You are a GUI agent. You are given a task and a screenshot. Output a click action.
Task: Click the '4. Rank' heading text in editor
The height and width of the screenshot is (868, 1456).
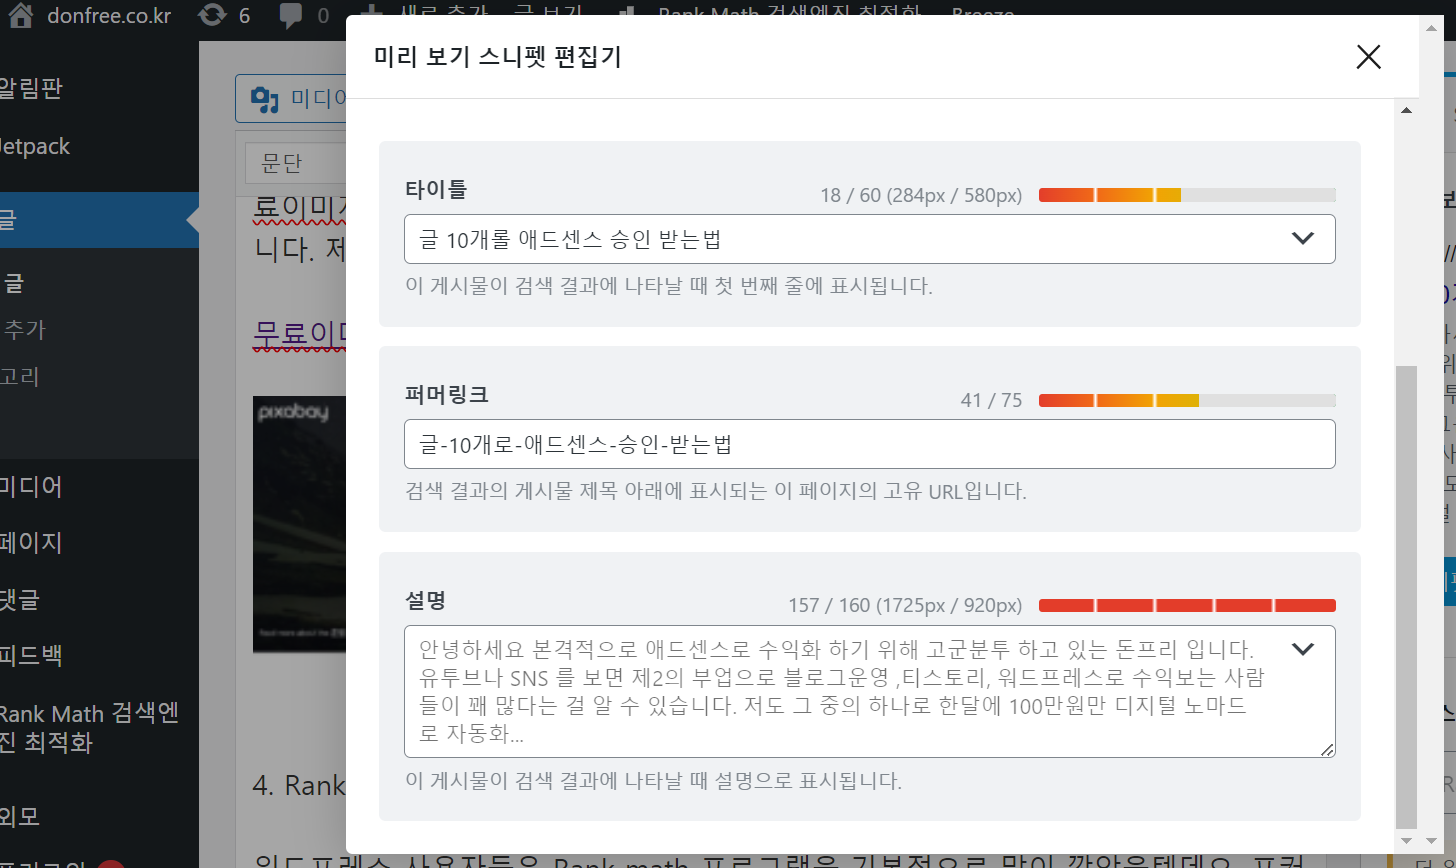tap(299, 785)
